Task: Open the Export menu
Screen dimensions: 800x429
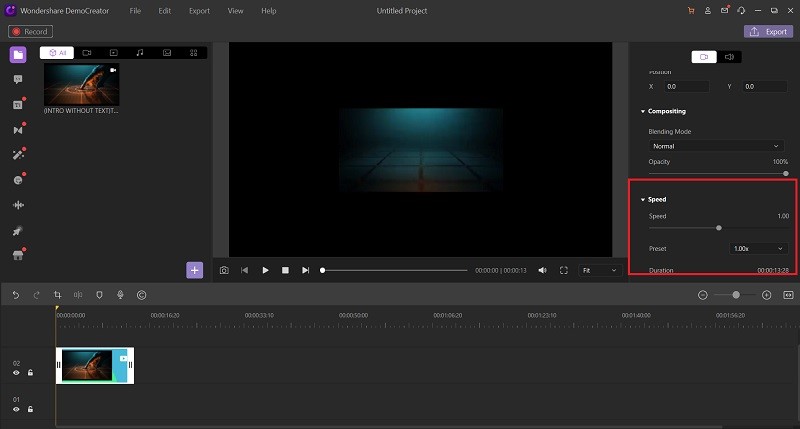Action: 199,11
